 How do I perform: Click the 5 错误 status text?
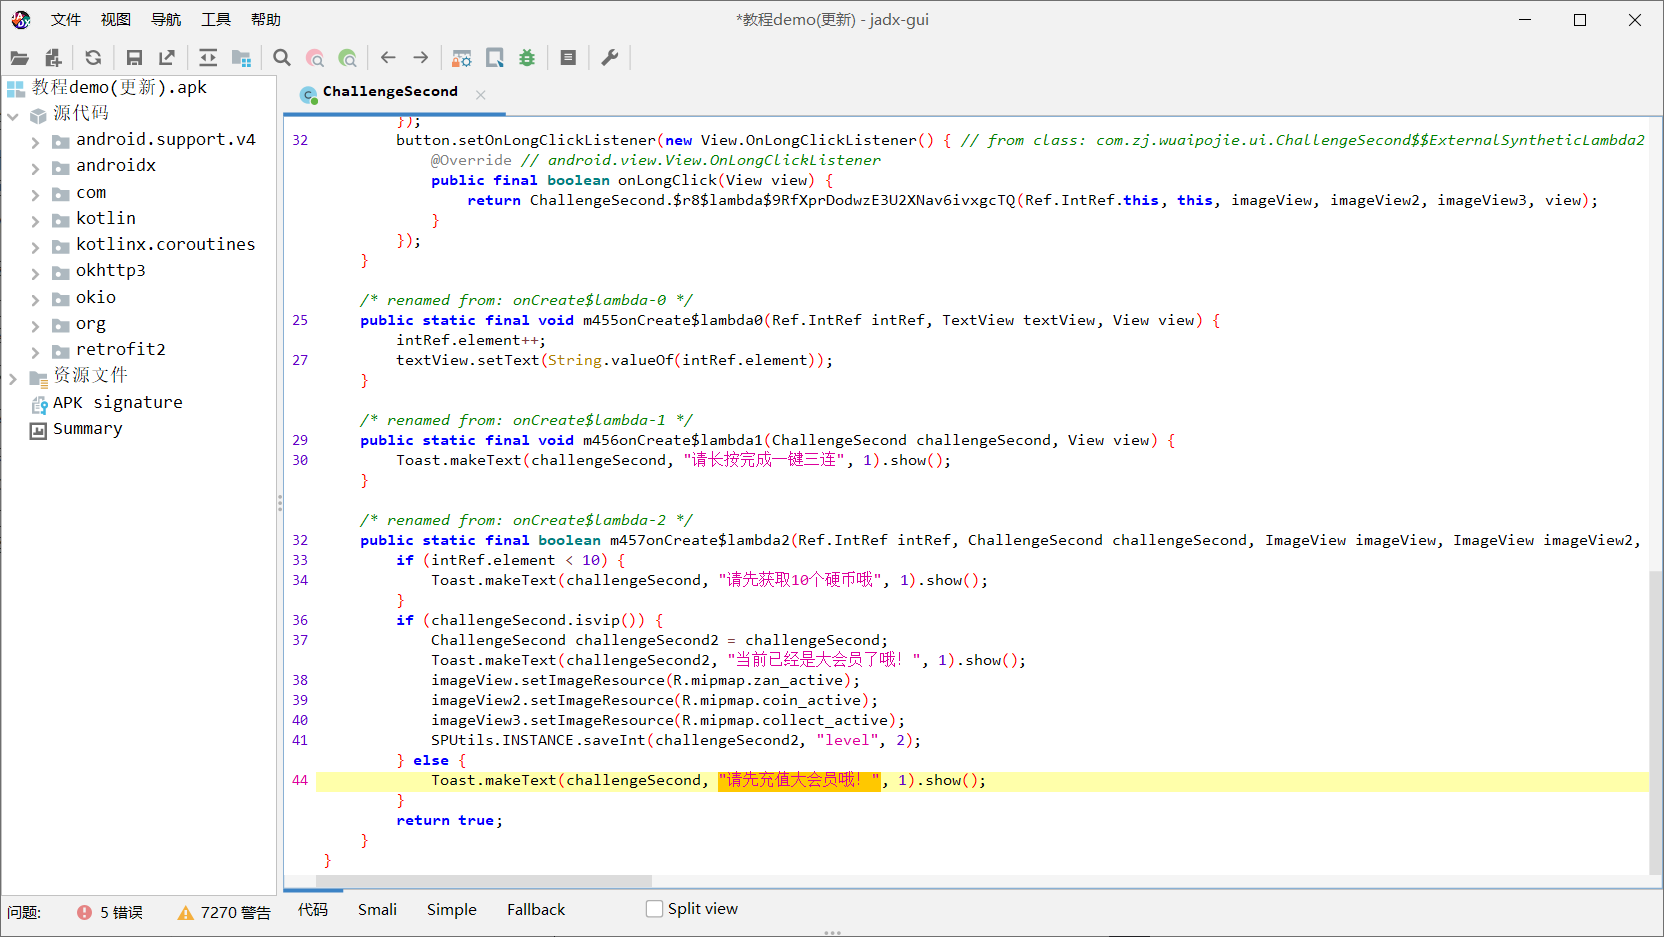121,912
